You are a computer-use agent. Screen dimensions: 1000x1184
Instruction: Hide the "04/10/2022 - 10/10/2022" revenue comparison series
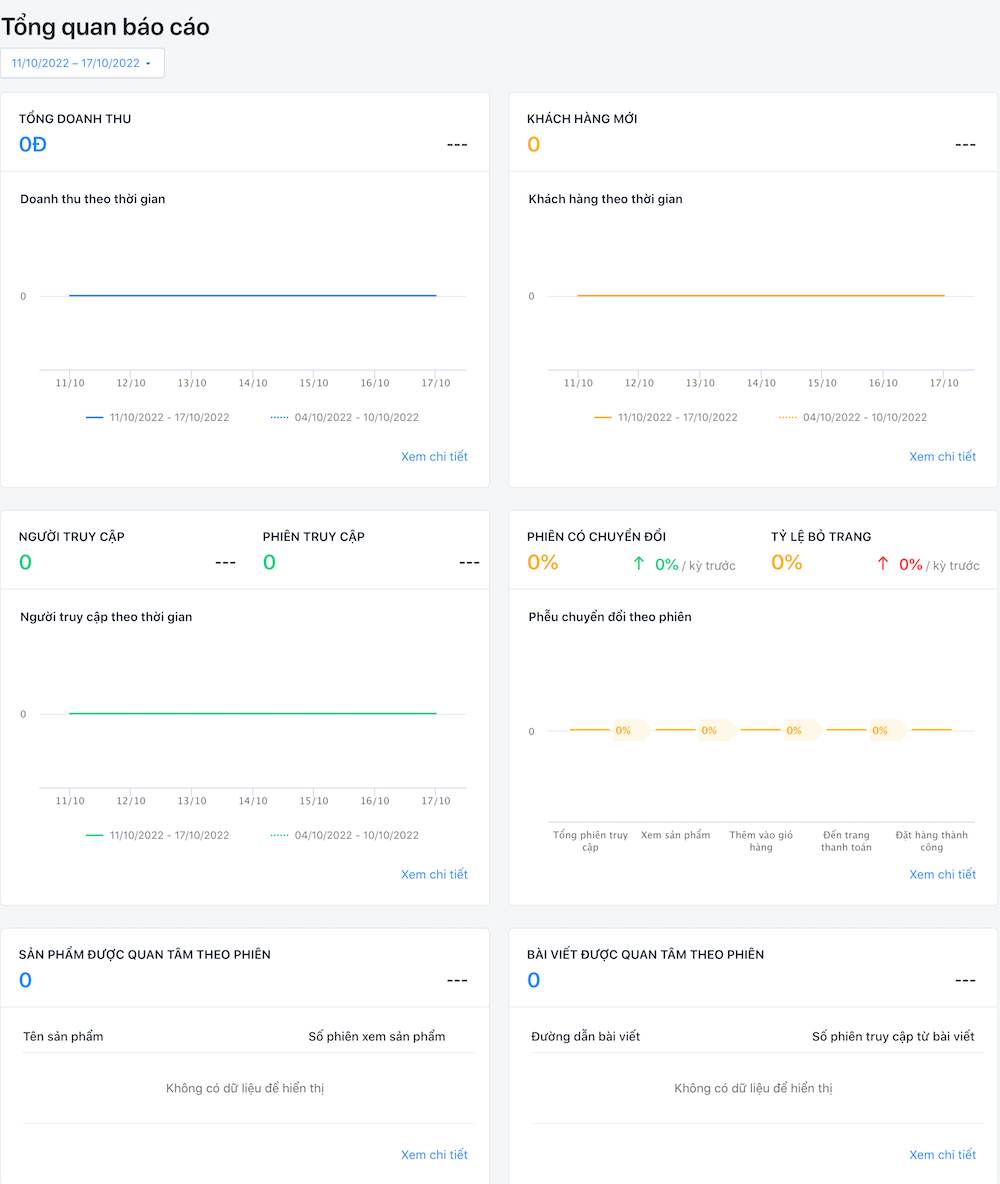click(x=353, y=417)
